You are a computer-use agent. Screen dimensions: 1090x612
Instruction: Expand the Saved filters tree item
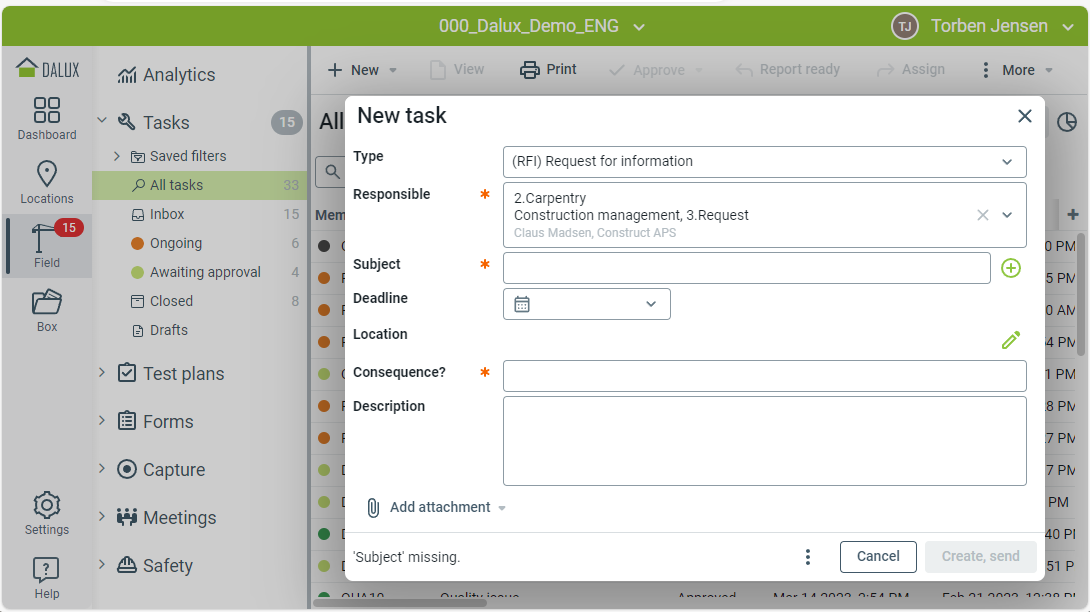point(117,156)
